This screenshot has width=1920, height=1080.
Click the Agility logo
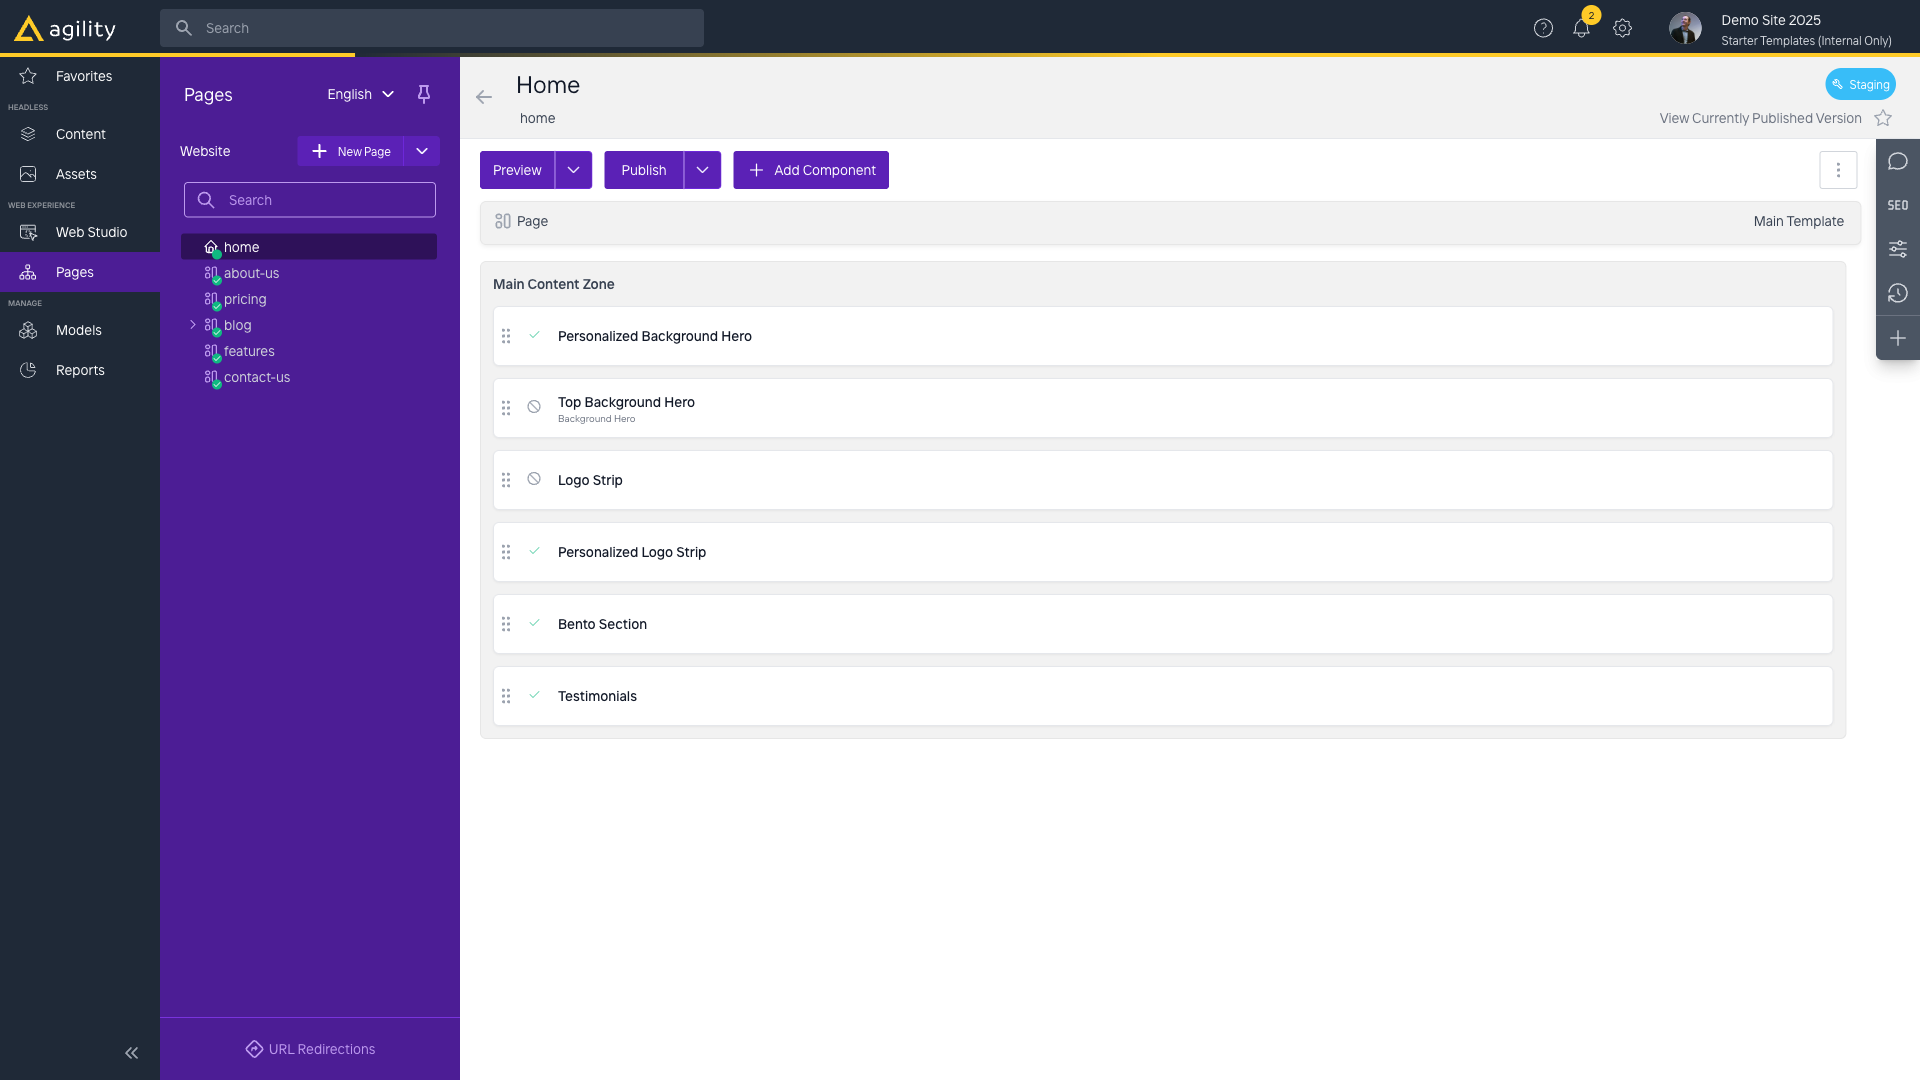(x=63, y=28)
